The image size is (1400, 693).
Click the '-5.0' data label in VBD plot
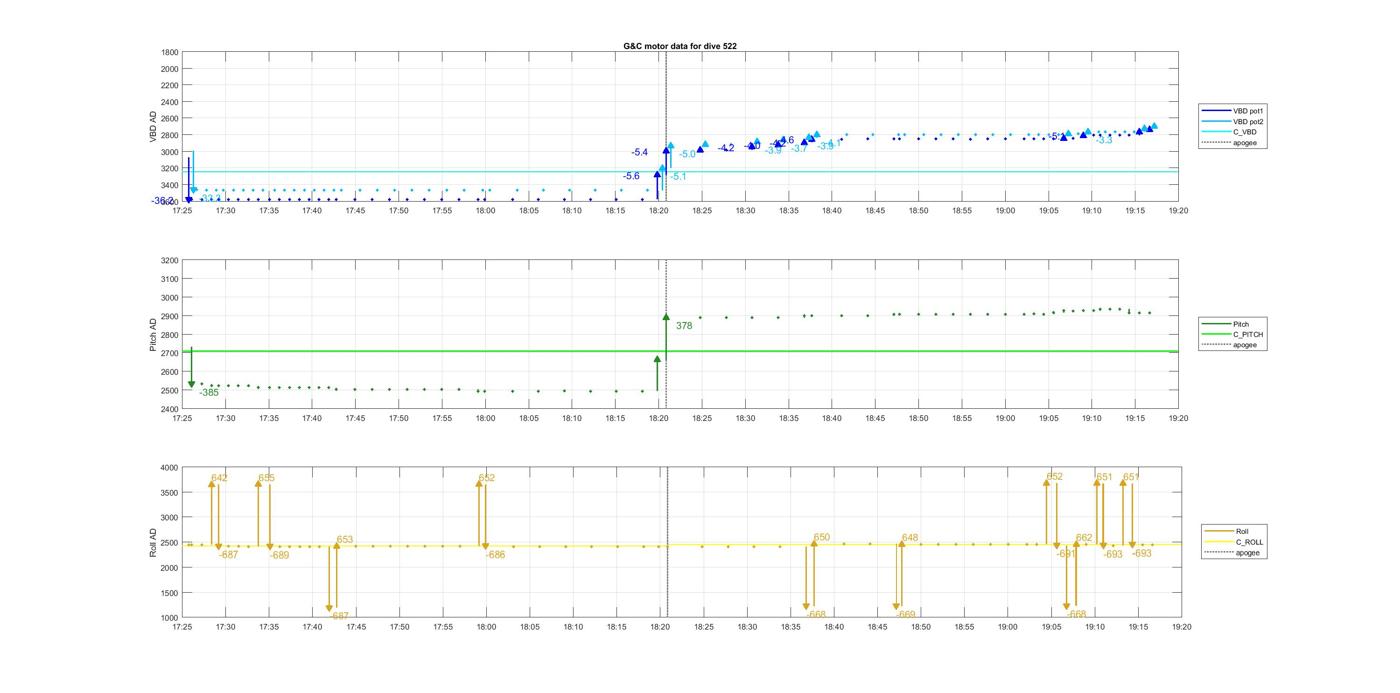(687, 154)
